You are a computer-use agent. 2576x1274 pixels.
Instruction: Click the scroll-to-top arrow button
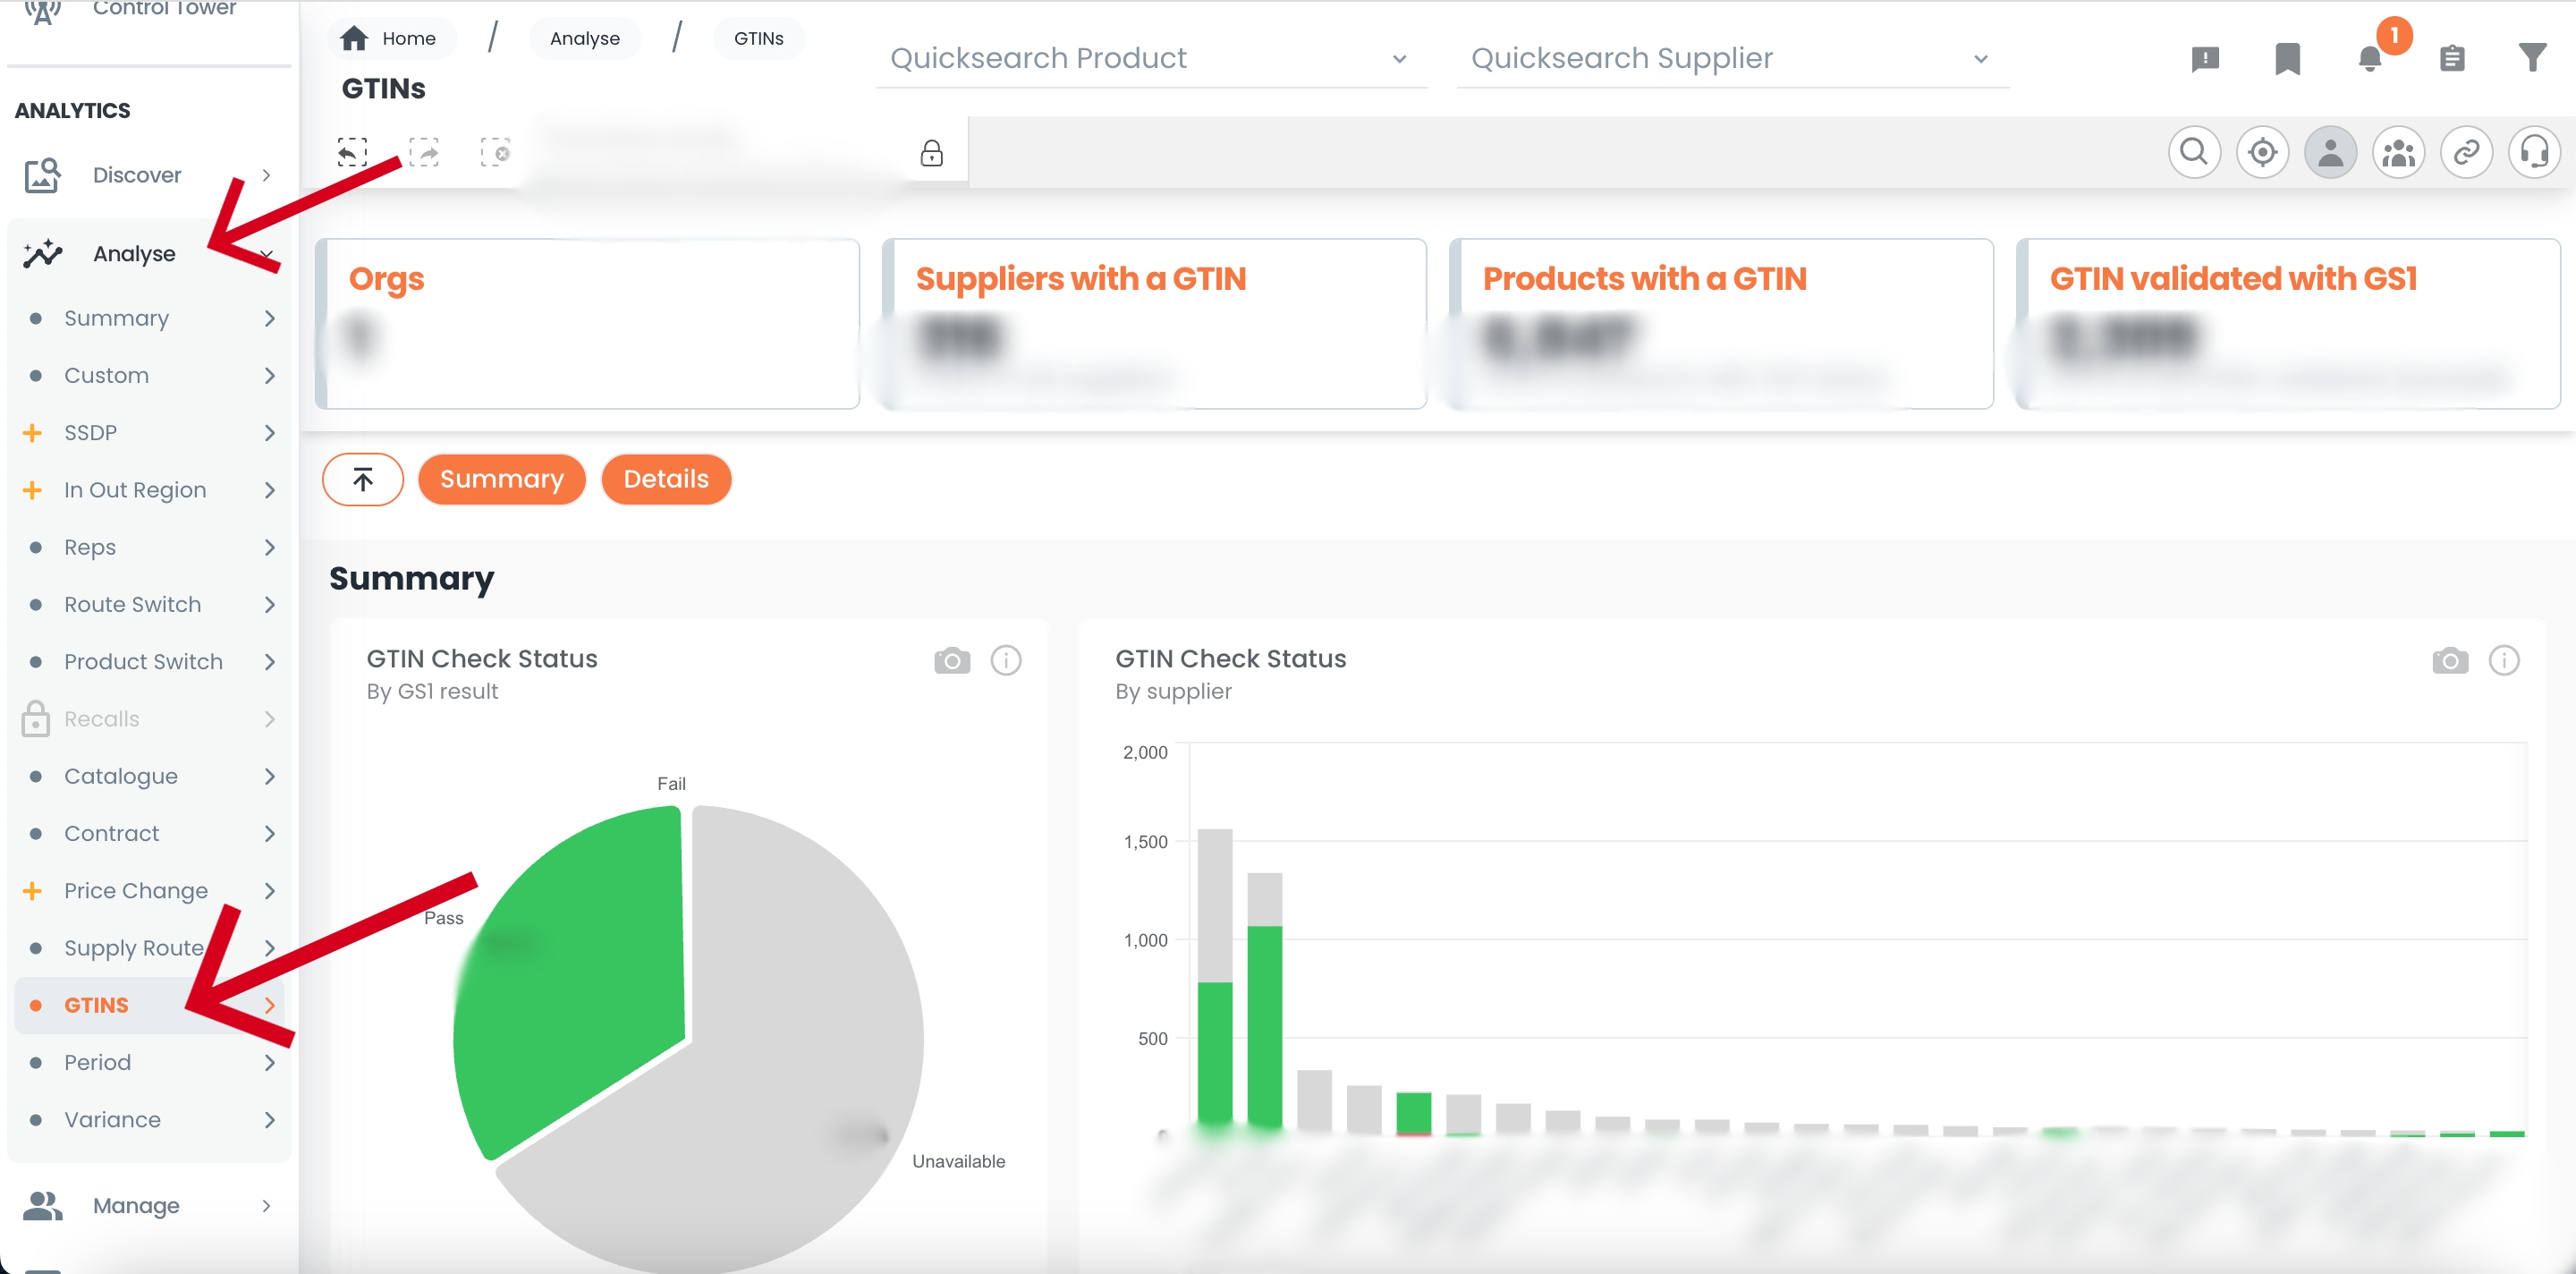(x=363, y=479)
